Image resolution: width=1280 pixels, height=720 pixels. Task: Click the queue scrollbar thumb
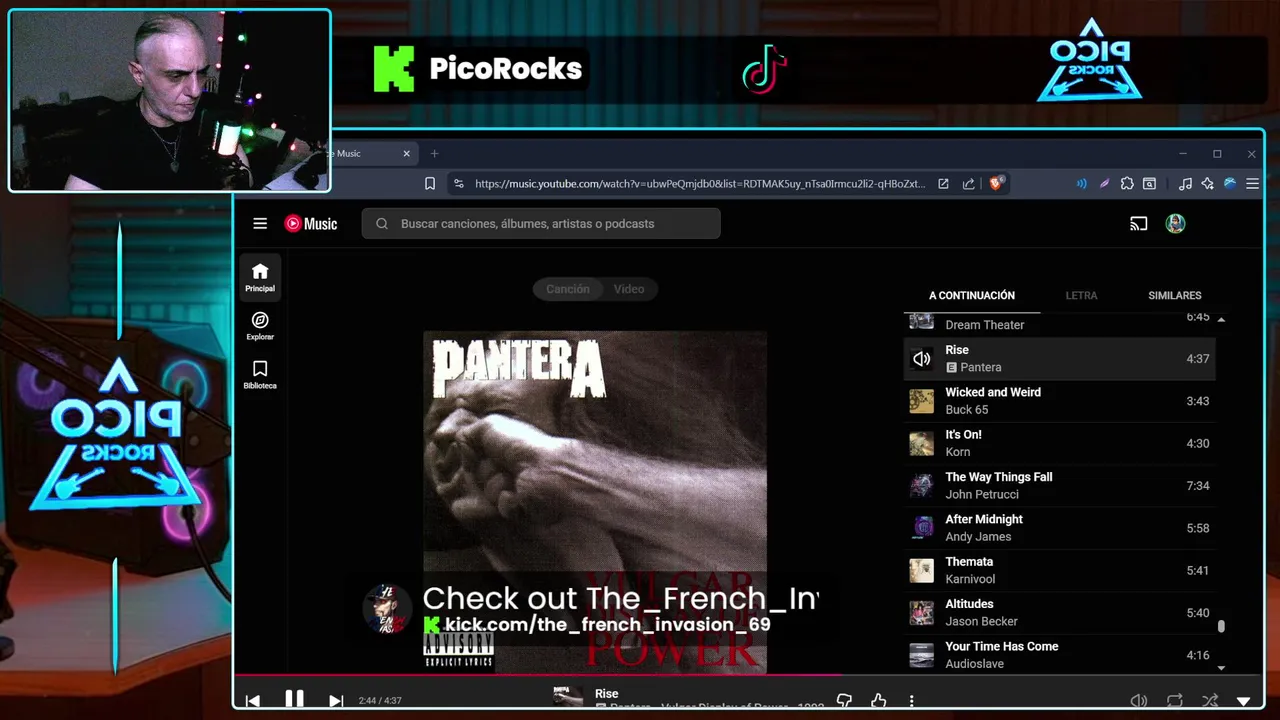1221,627
